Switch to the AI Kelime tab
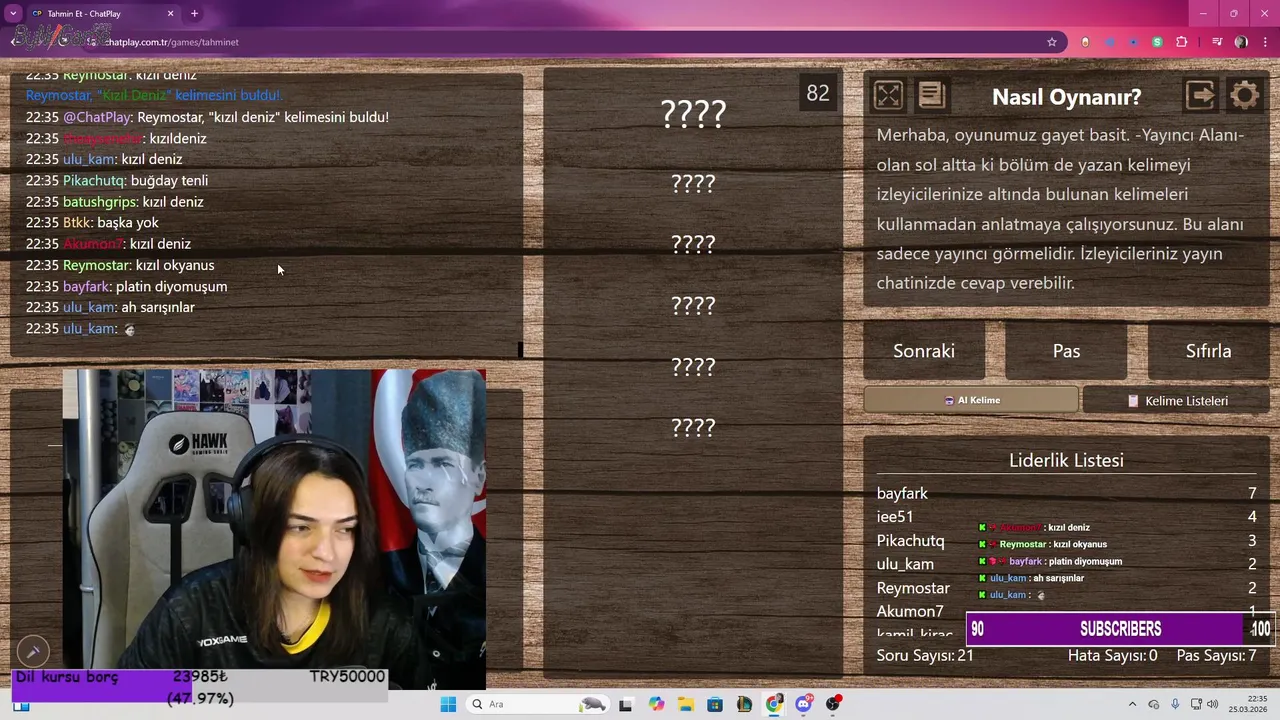 [x=971, y=400]
